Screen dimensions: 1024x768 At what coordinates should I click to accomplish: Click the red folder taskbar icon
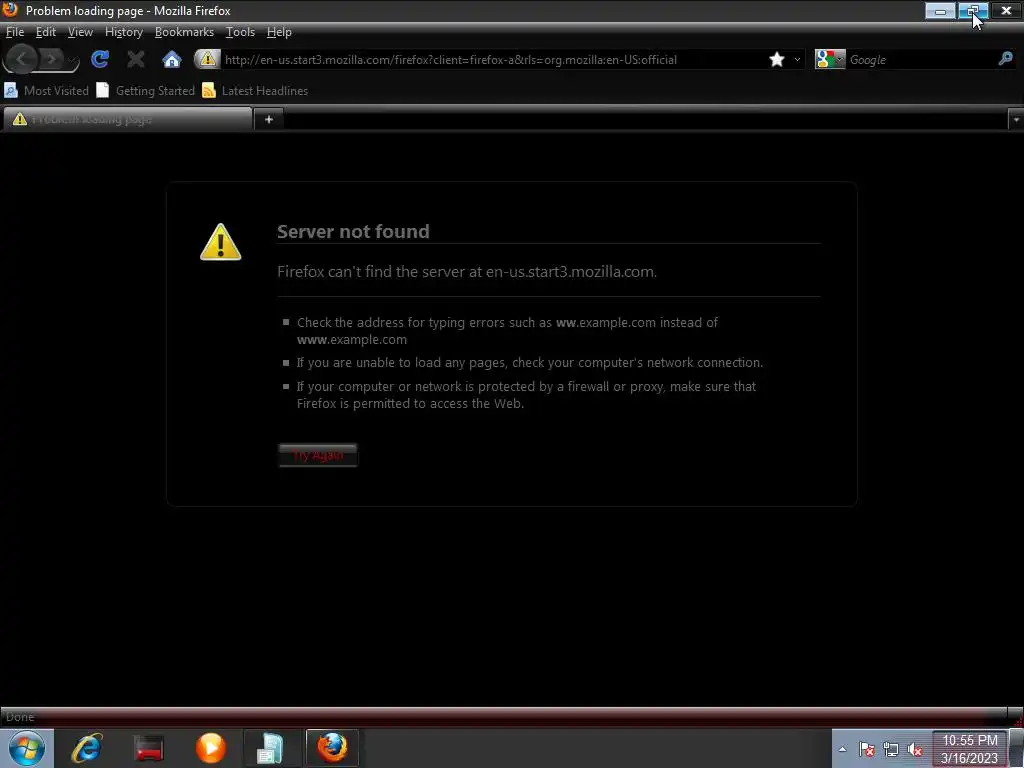(149, 748)
